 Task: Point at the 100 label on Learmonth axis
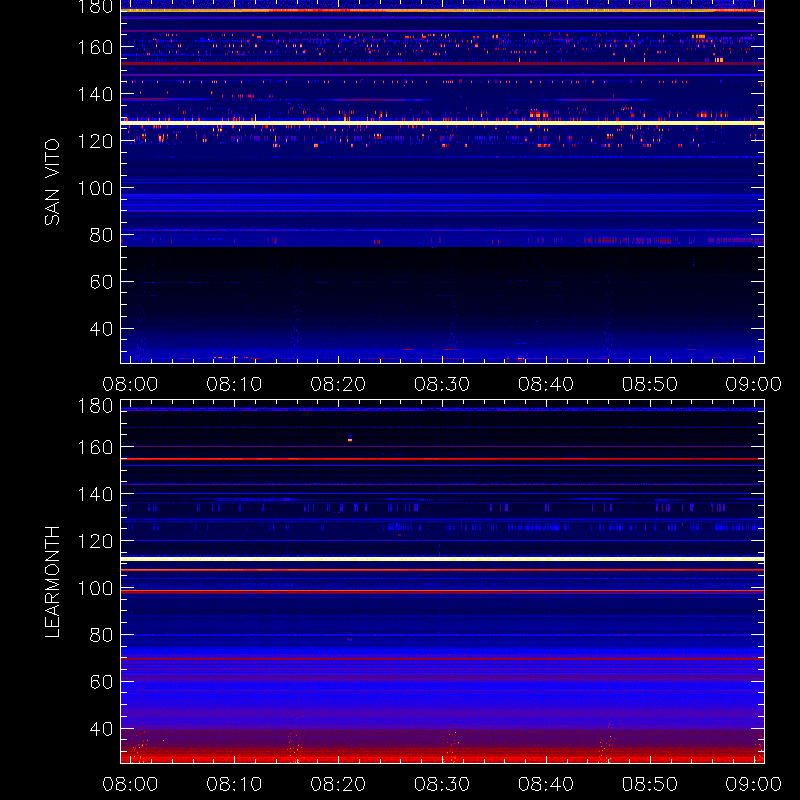tap(95, 588)
